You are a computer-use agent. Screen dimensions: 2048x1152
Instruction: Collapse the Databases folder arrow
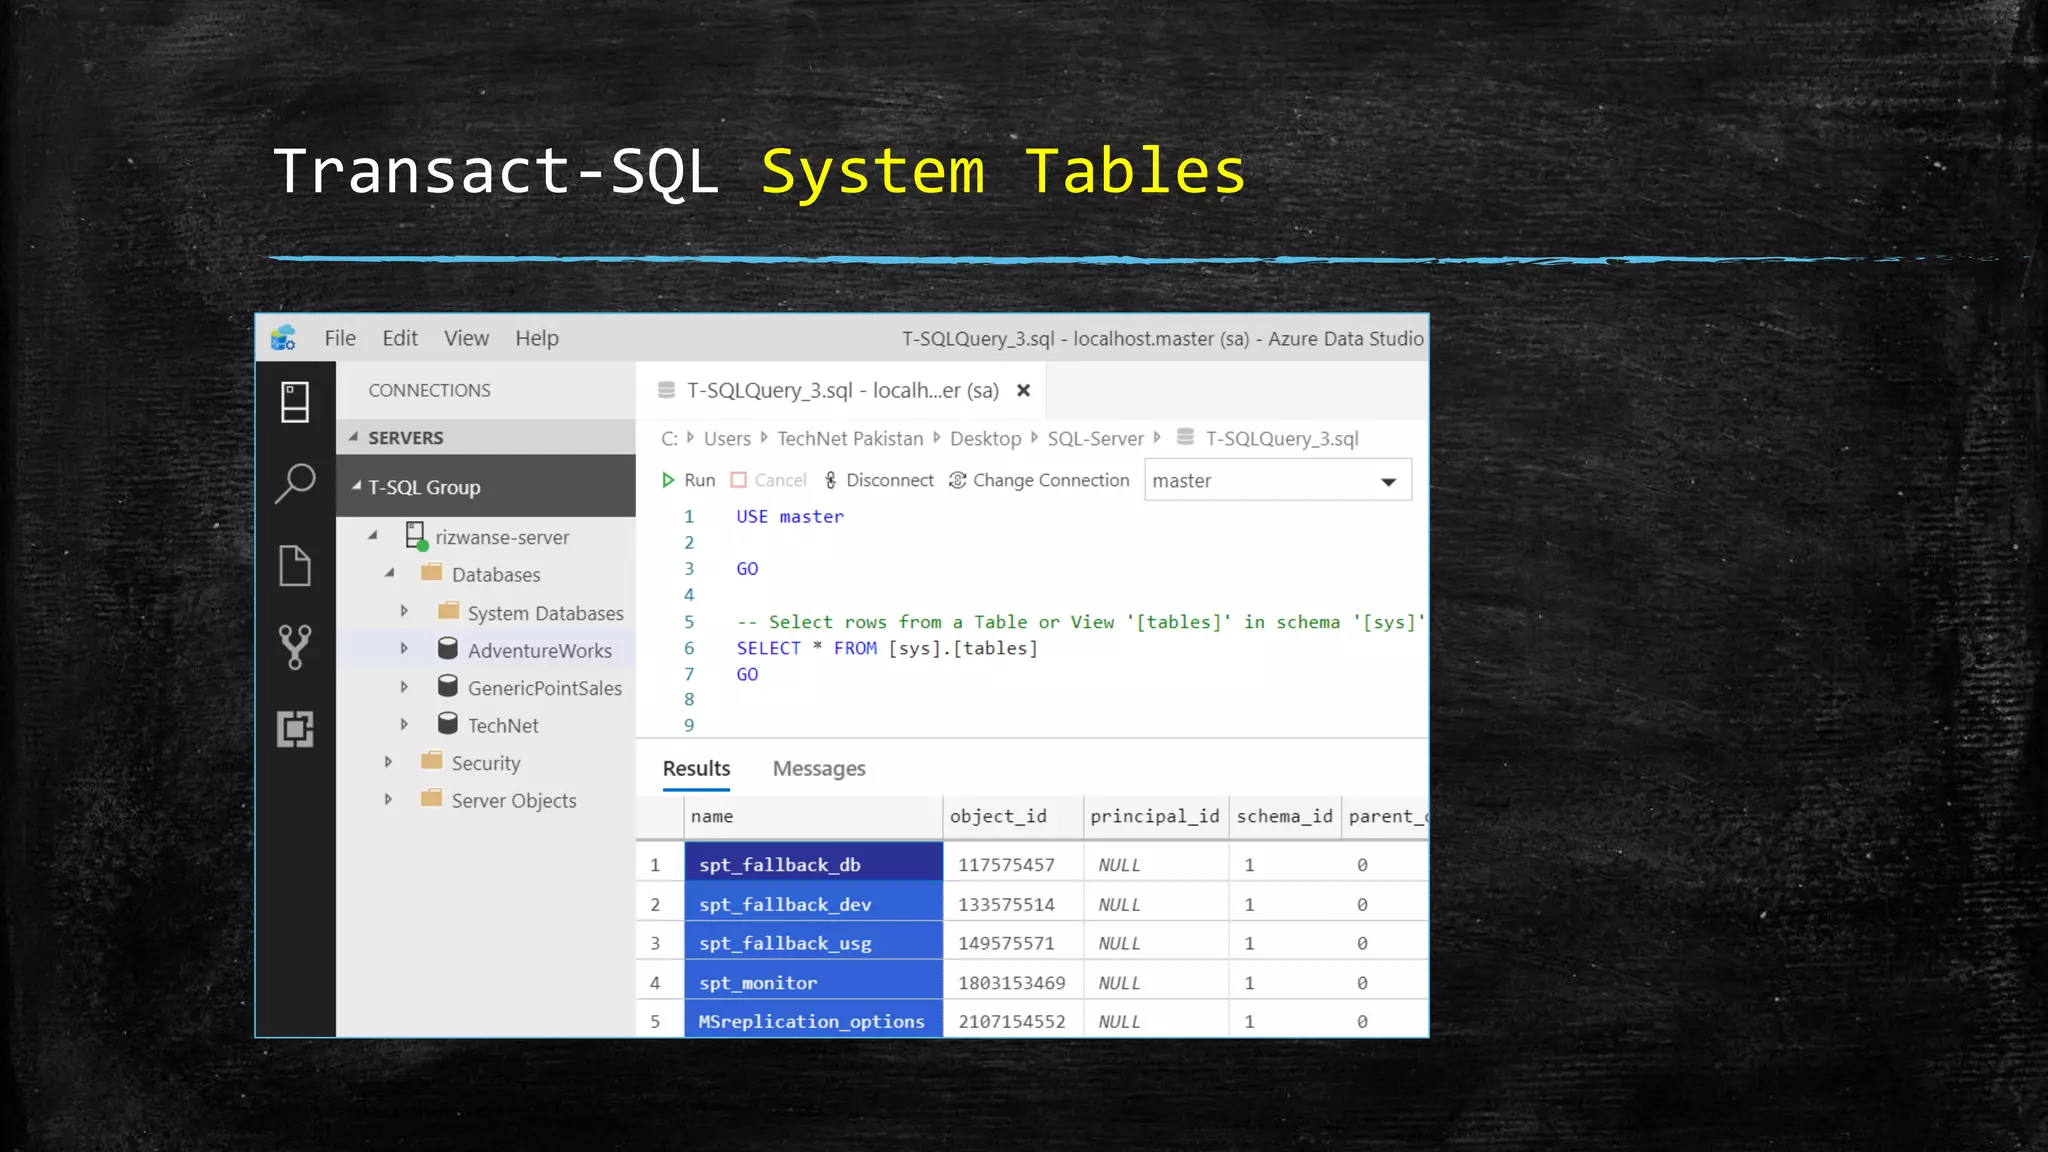pos(389,573)
